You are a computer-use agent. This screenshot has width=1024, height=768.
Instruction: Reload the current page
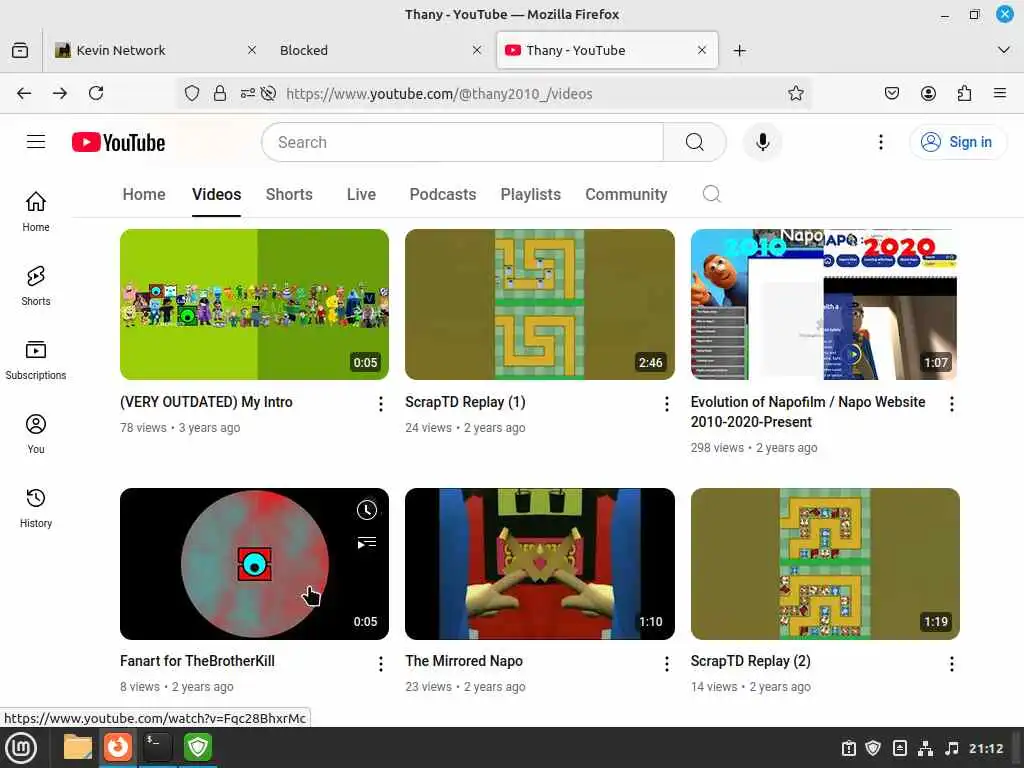point(96,93)
